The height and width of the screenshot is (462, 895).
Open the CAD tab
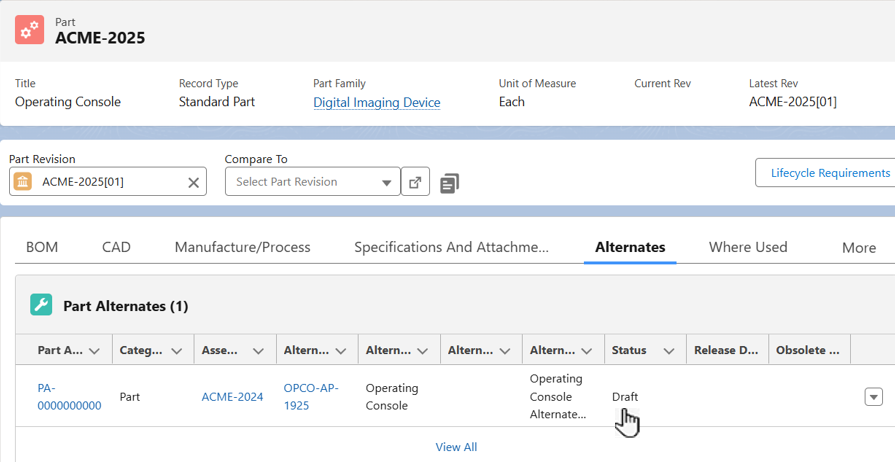pyautogui.click(x=116, y=247)
